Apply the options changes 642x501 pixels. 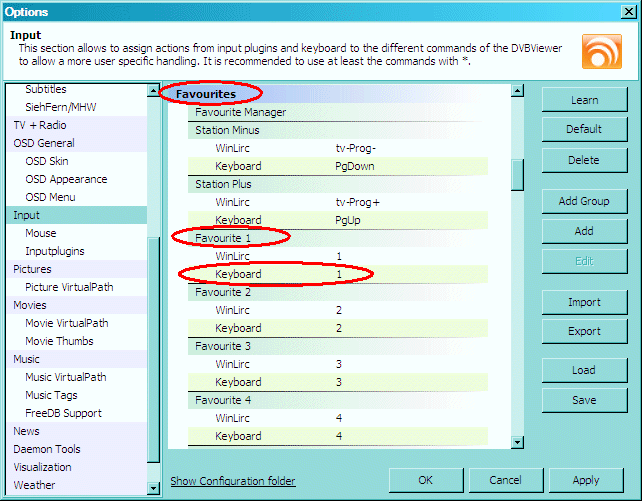pos(586,480)
